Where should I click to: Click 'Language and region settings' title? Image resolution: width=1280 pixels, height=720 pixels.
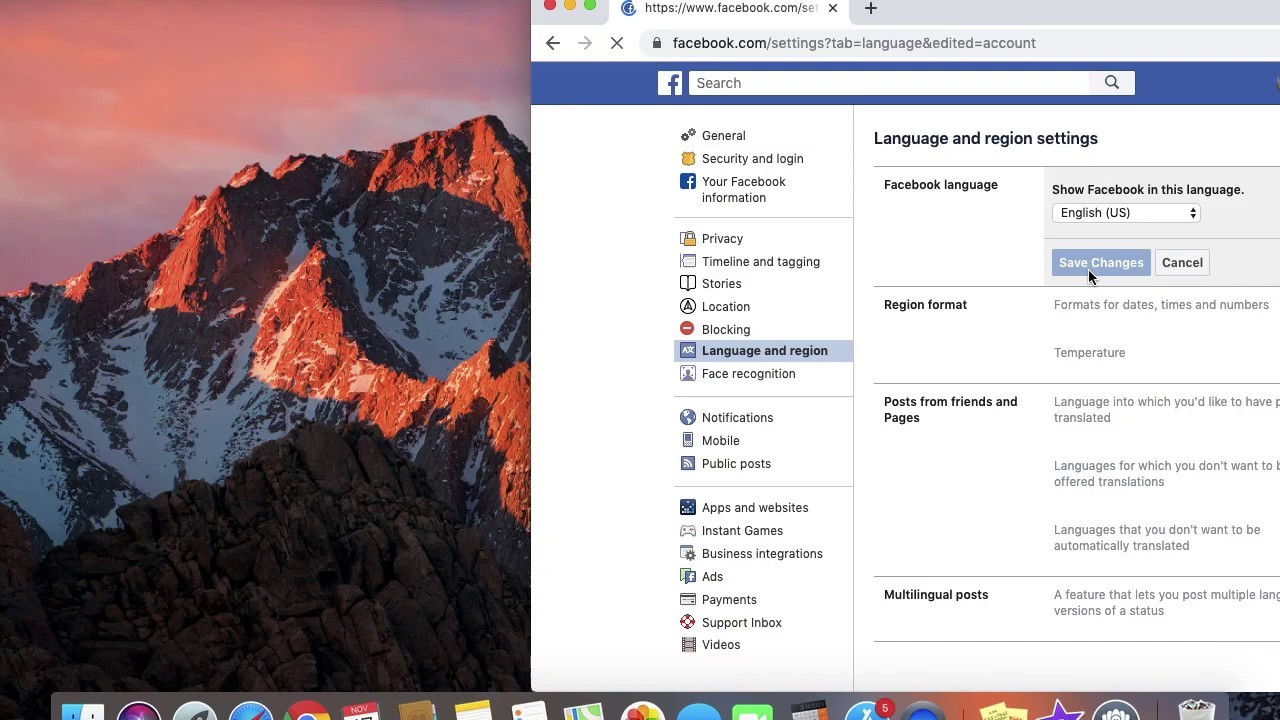[x=986, y=138]
